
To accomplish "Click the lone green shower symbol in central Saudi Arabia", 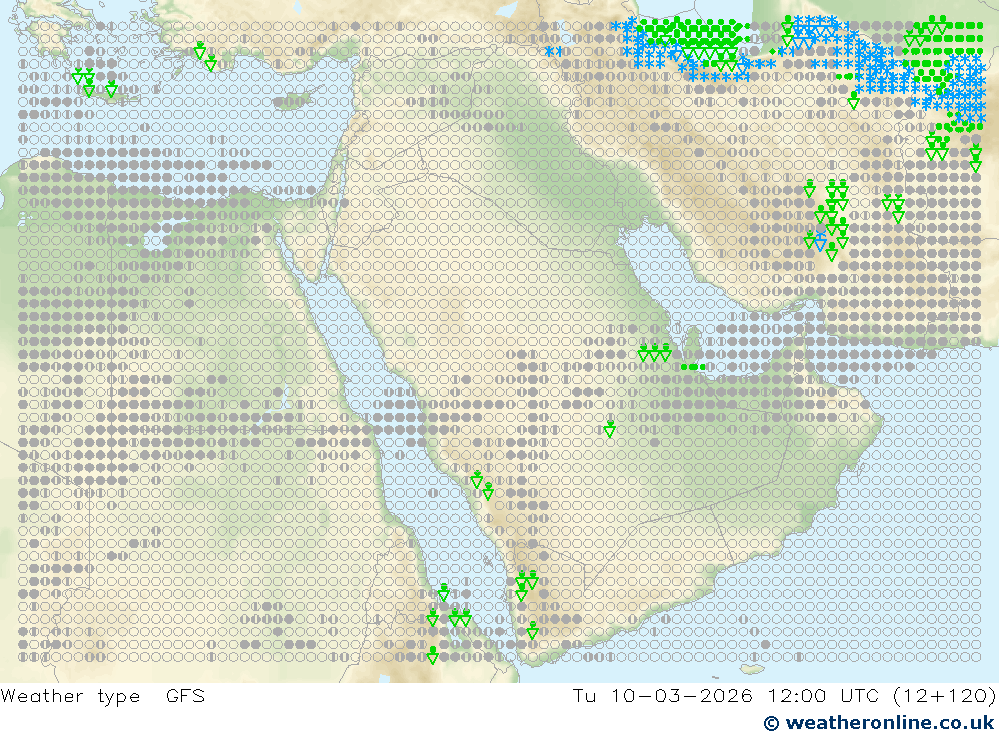I will (x=610, y=429).
